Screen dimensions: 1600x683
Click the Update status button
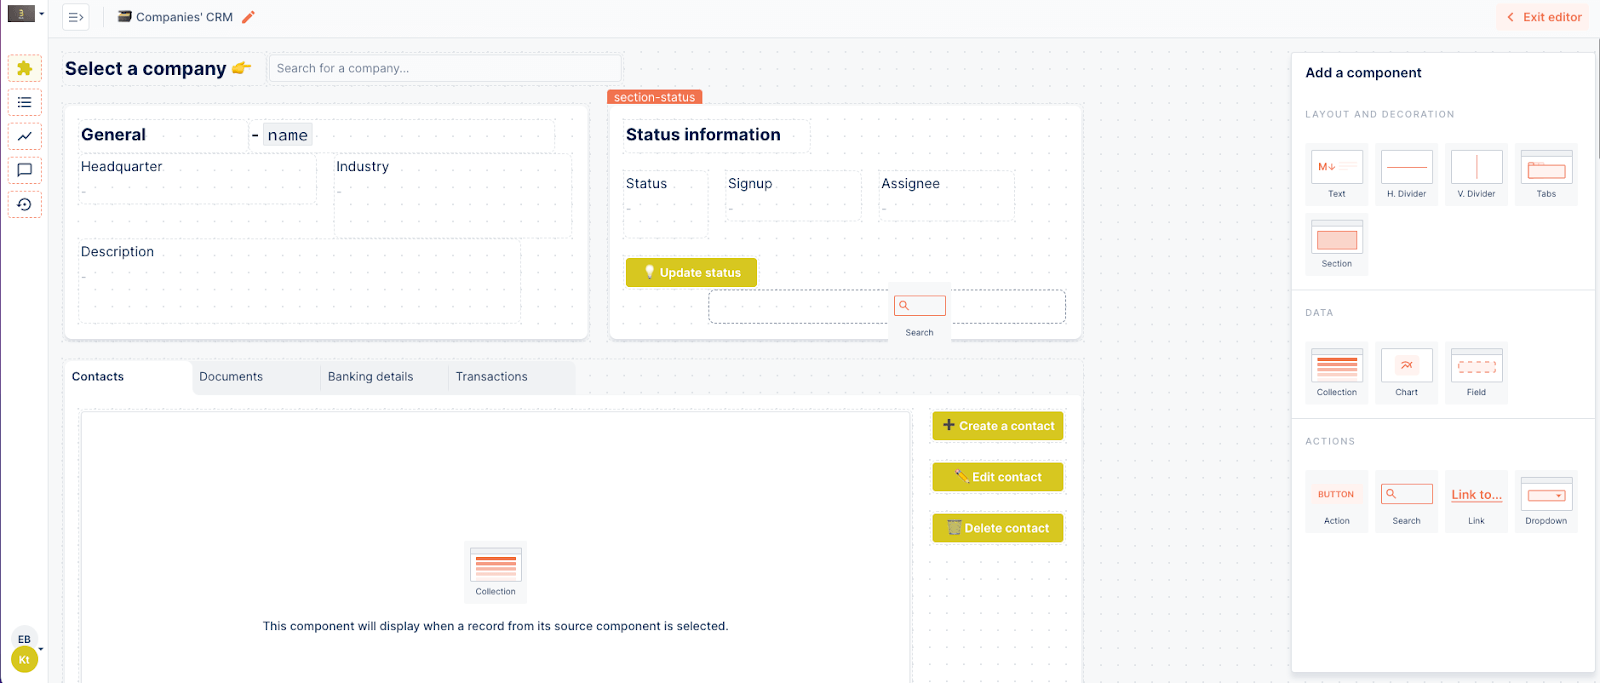691,272
